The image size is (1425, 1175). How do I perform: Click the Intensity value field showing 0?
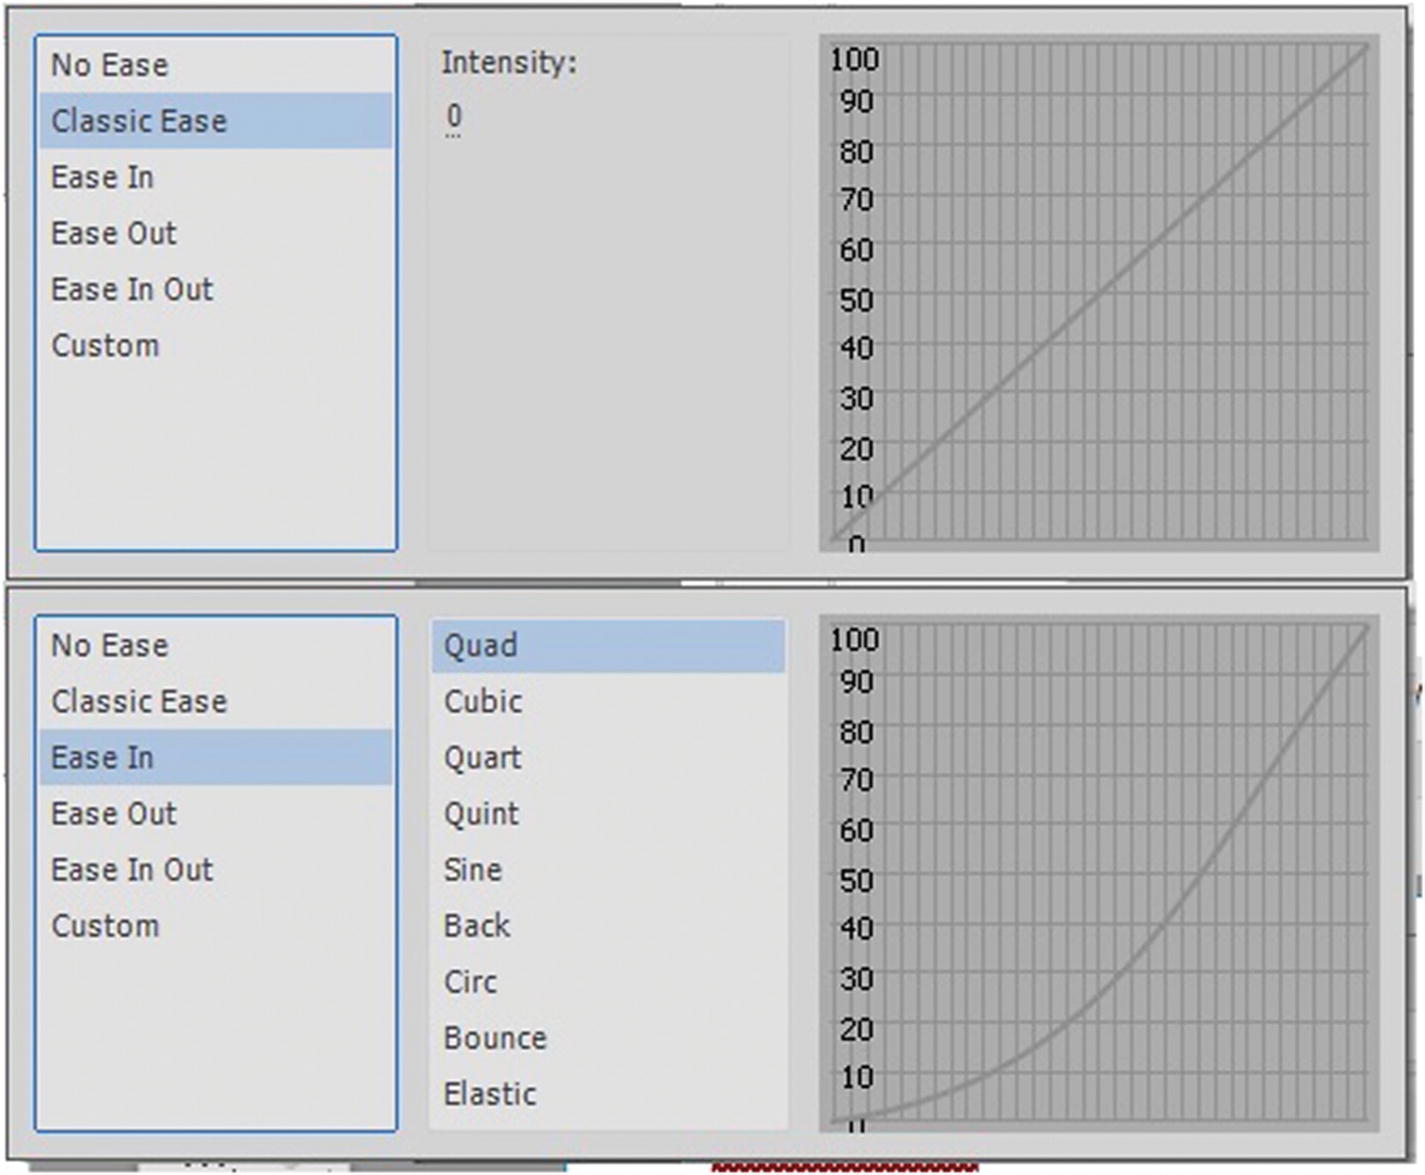pyautogui.click(x=454, y=116)
